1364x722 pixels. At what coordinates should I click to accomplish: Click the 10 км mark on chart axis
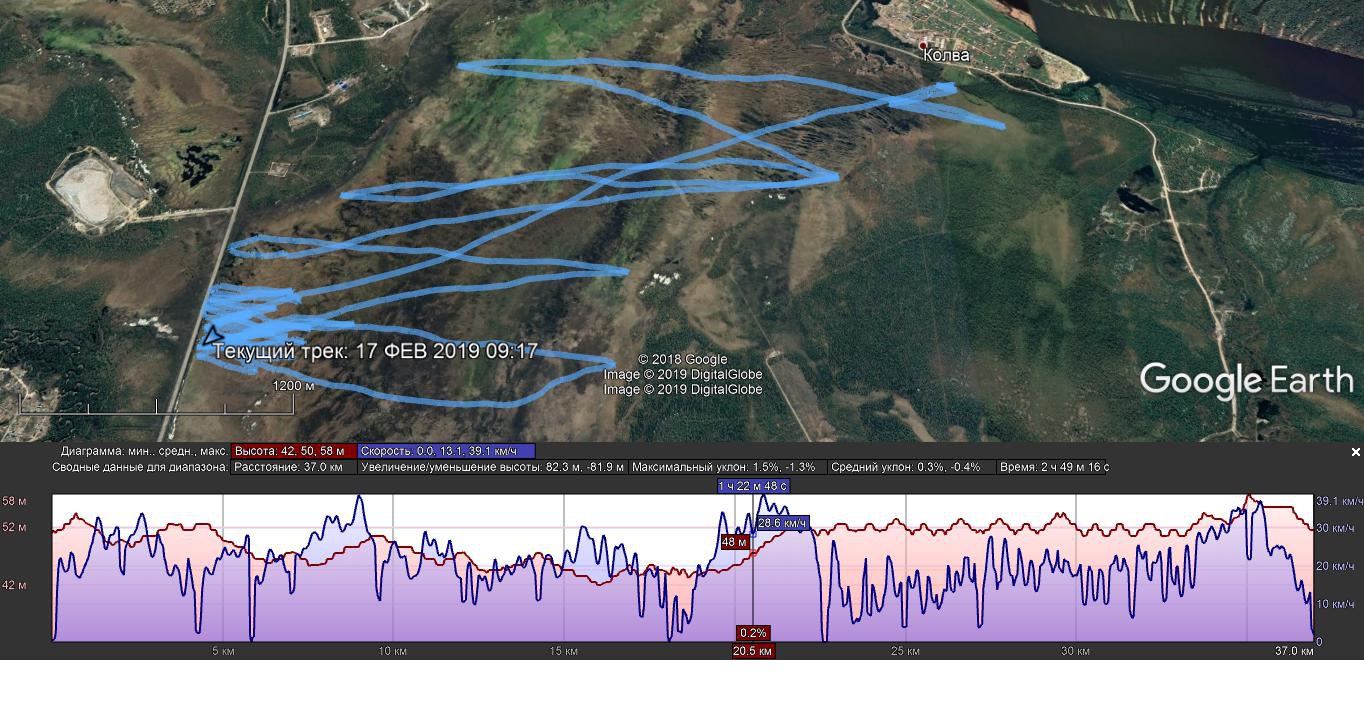point(392,652)
